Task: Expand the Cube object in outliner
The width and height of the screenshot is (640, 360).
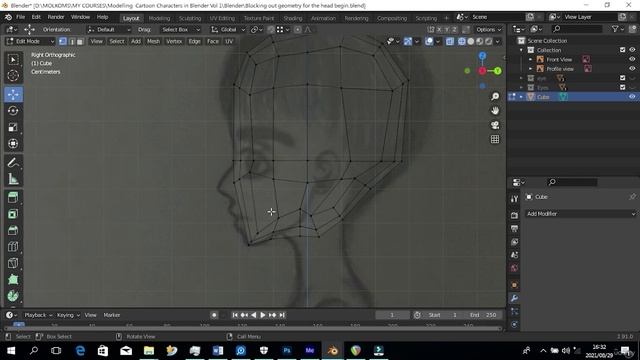Action: [521, 97]
